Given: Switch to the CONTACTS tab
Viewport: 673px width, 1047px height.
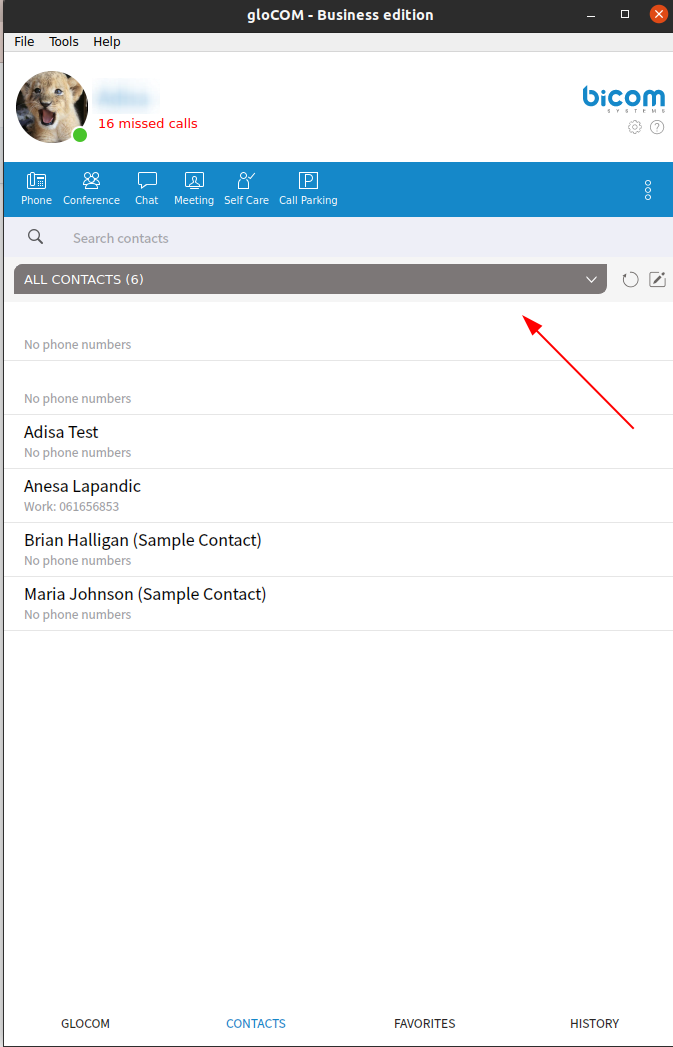Looking at the screenshot, I should (256, 1023).
